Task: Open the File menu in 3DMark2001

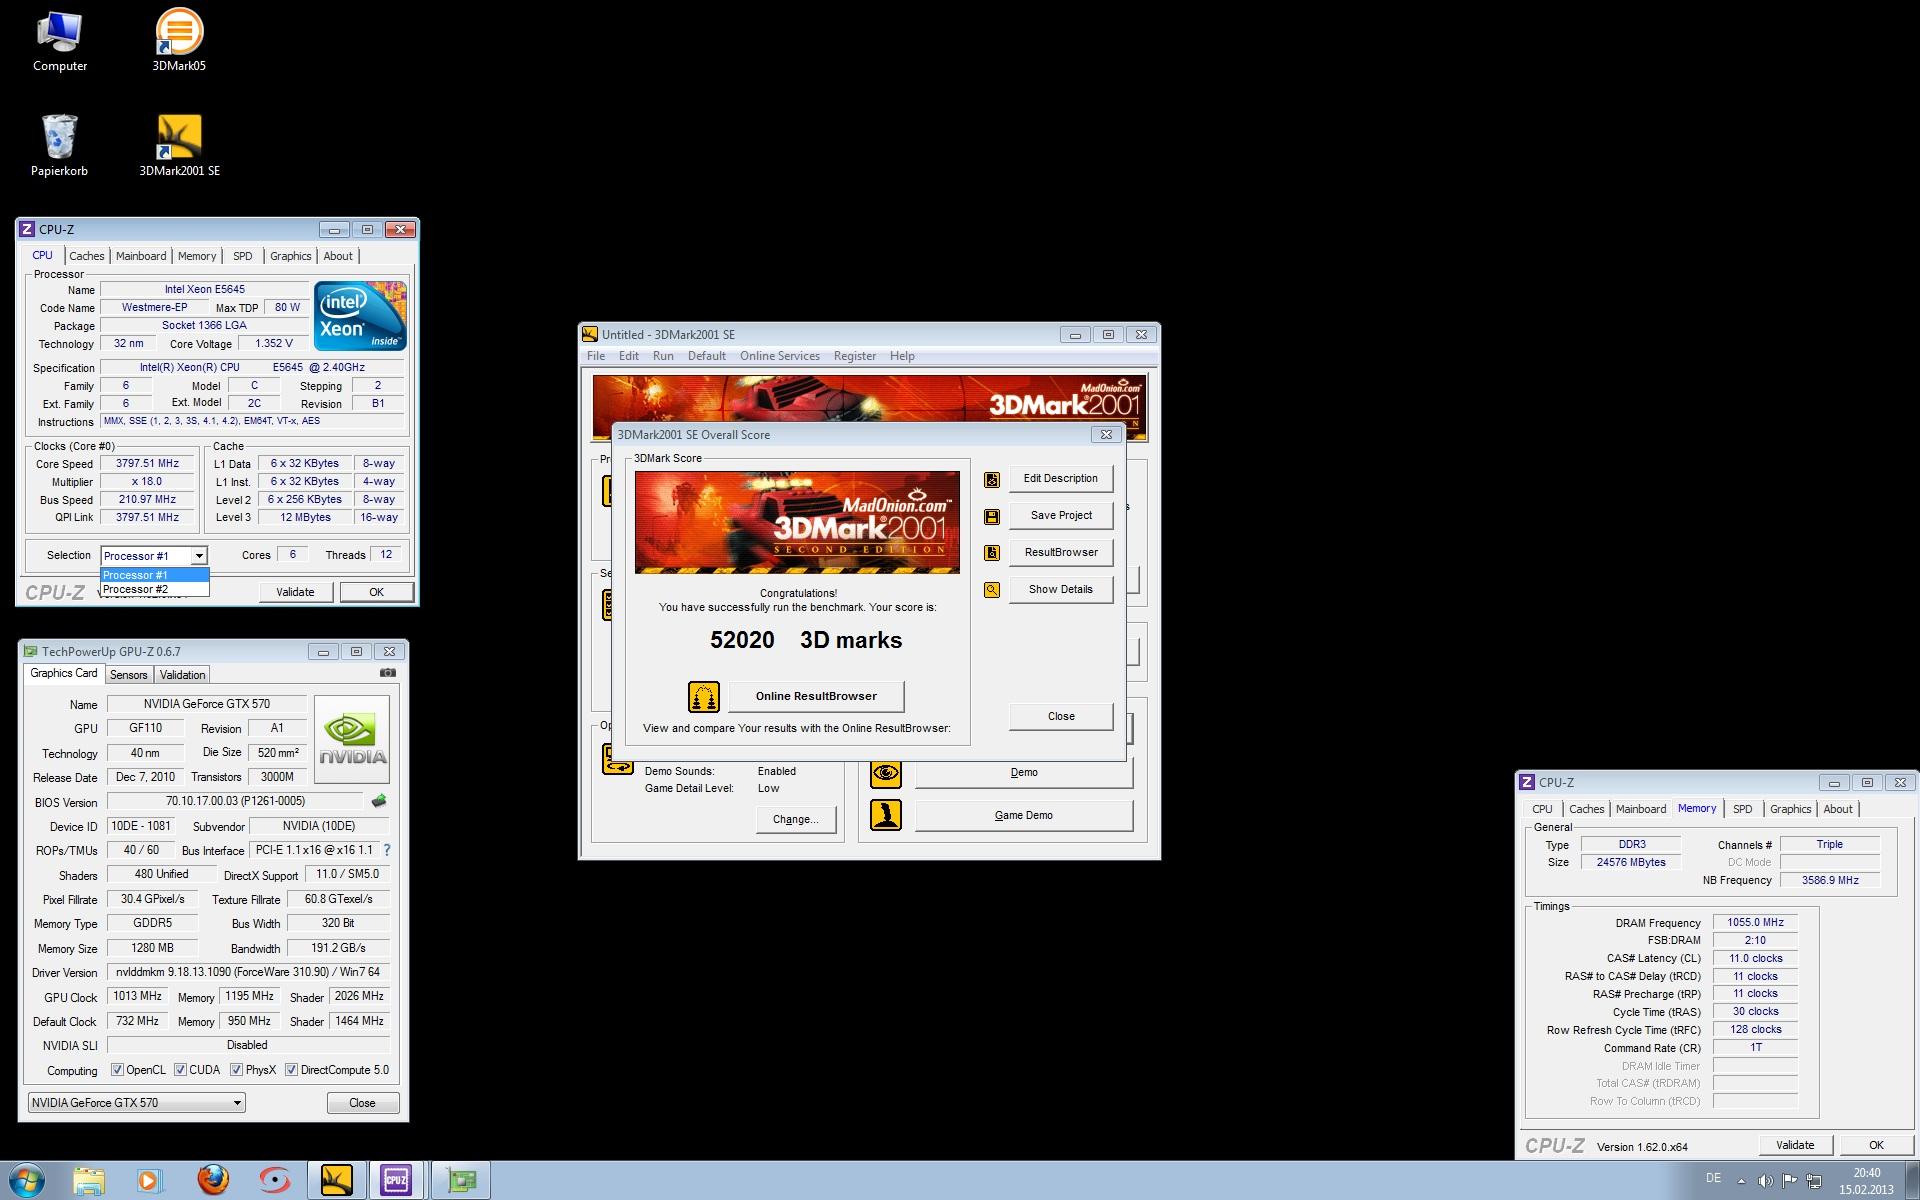Action: (x=596, y=356)
